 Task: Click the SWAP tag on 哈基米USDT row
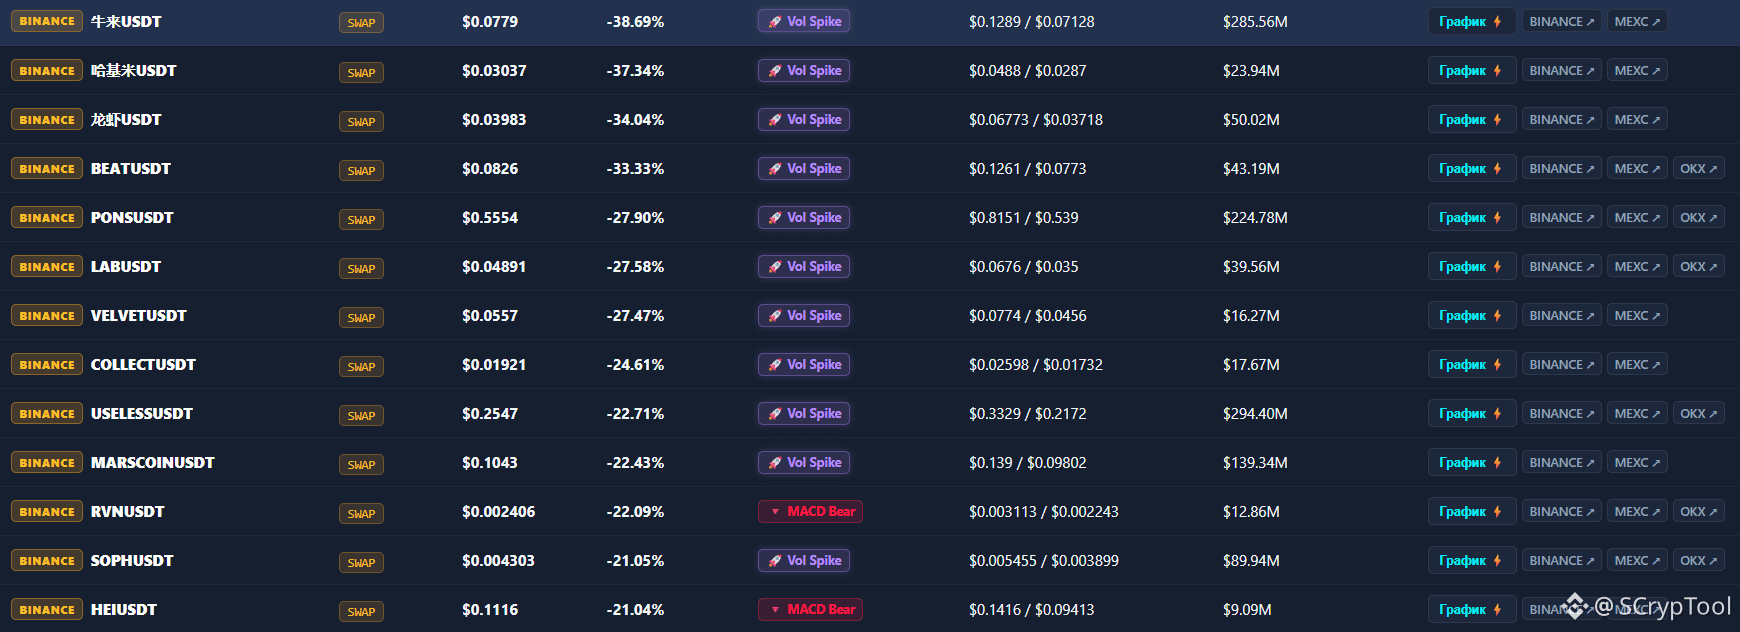click(x=361, y=73)
